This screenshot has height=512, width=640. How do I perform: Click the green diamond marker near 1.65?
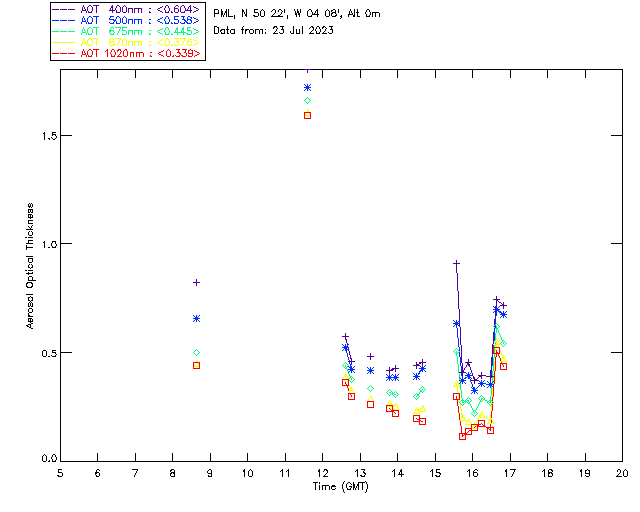pyautogui.click(x=307, y=100)
